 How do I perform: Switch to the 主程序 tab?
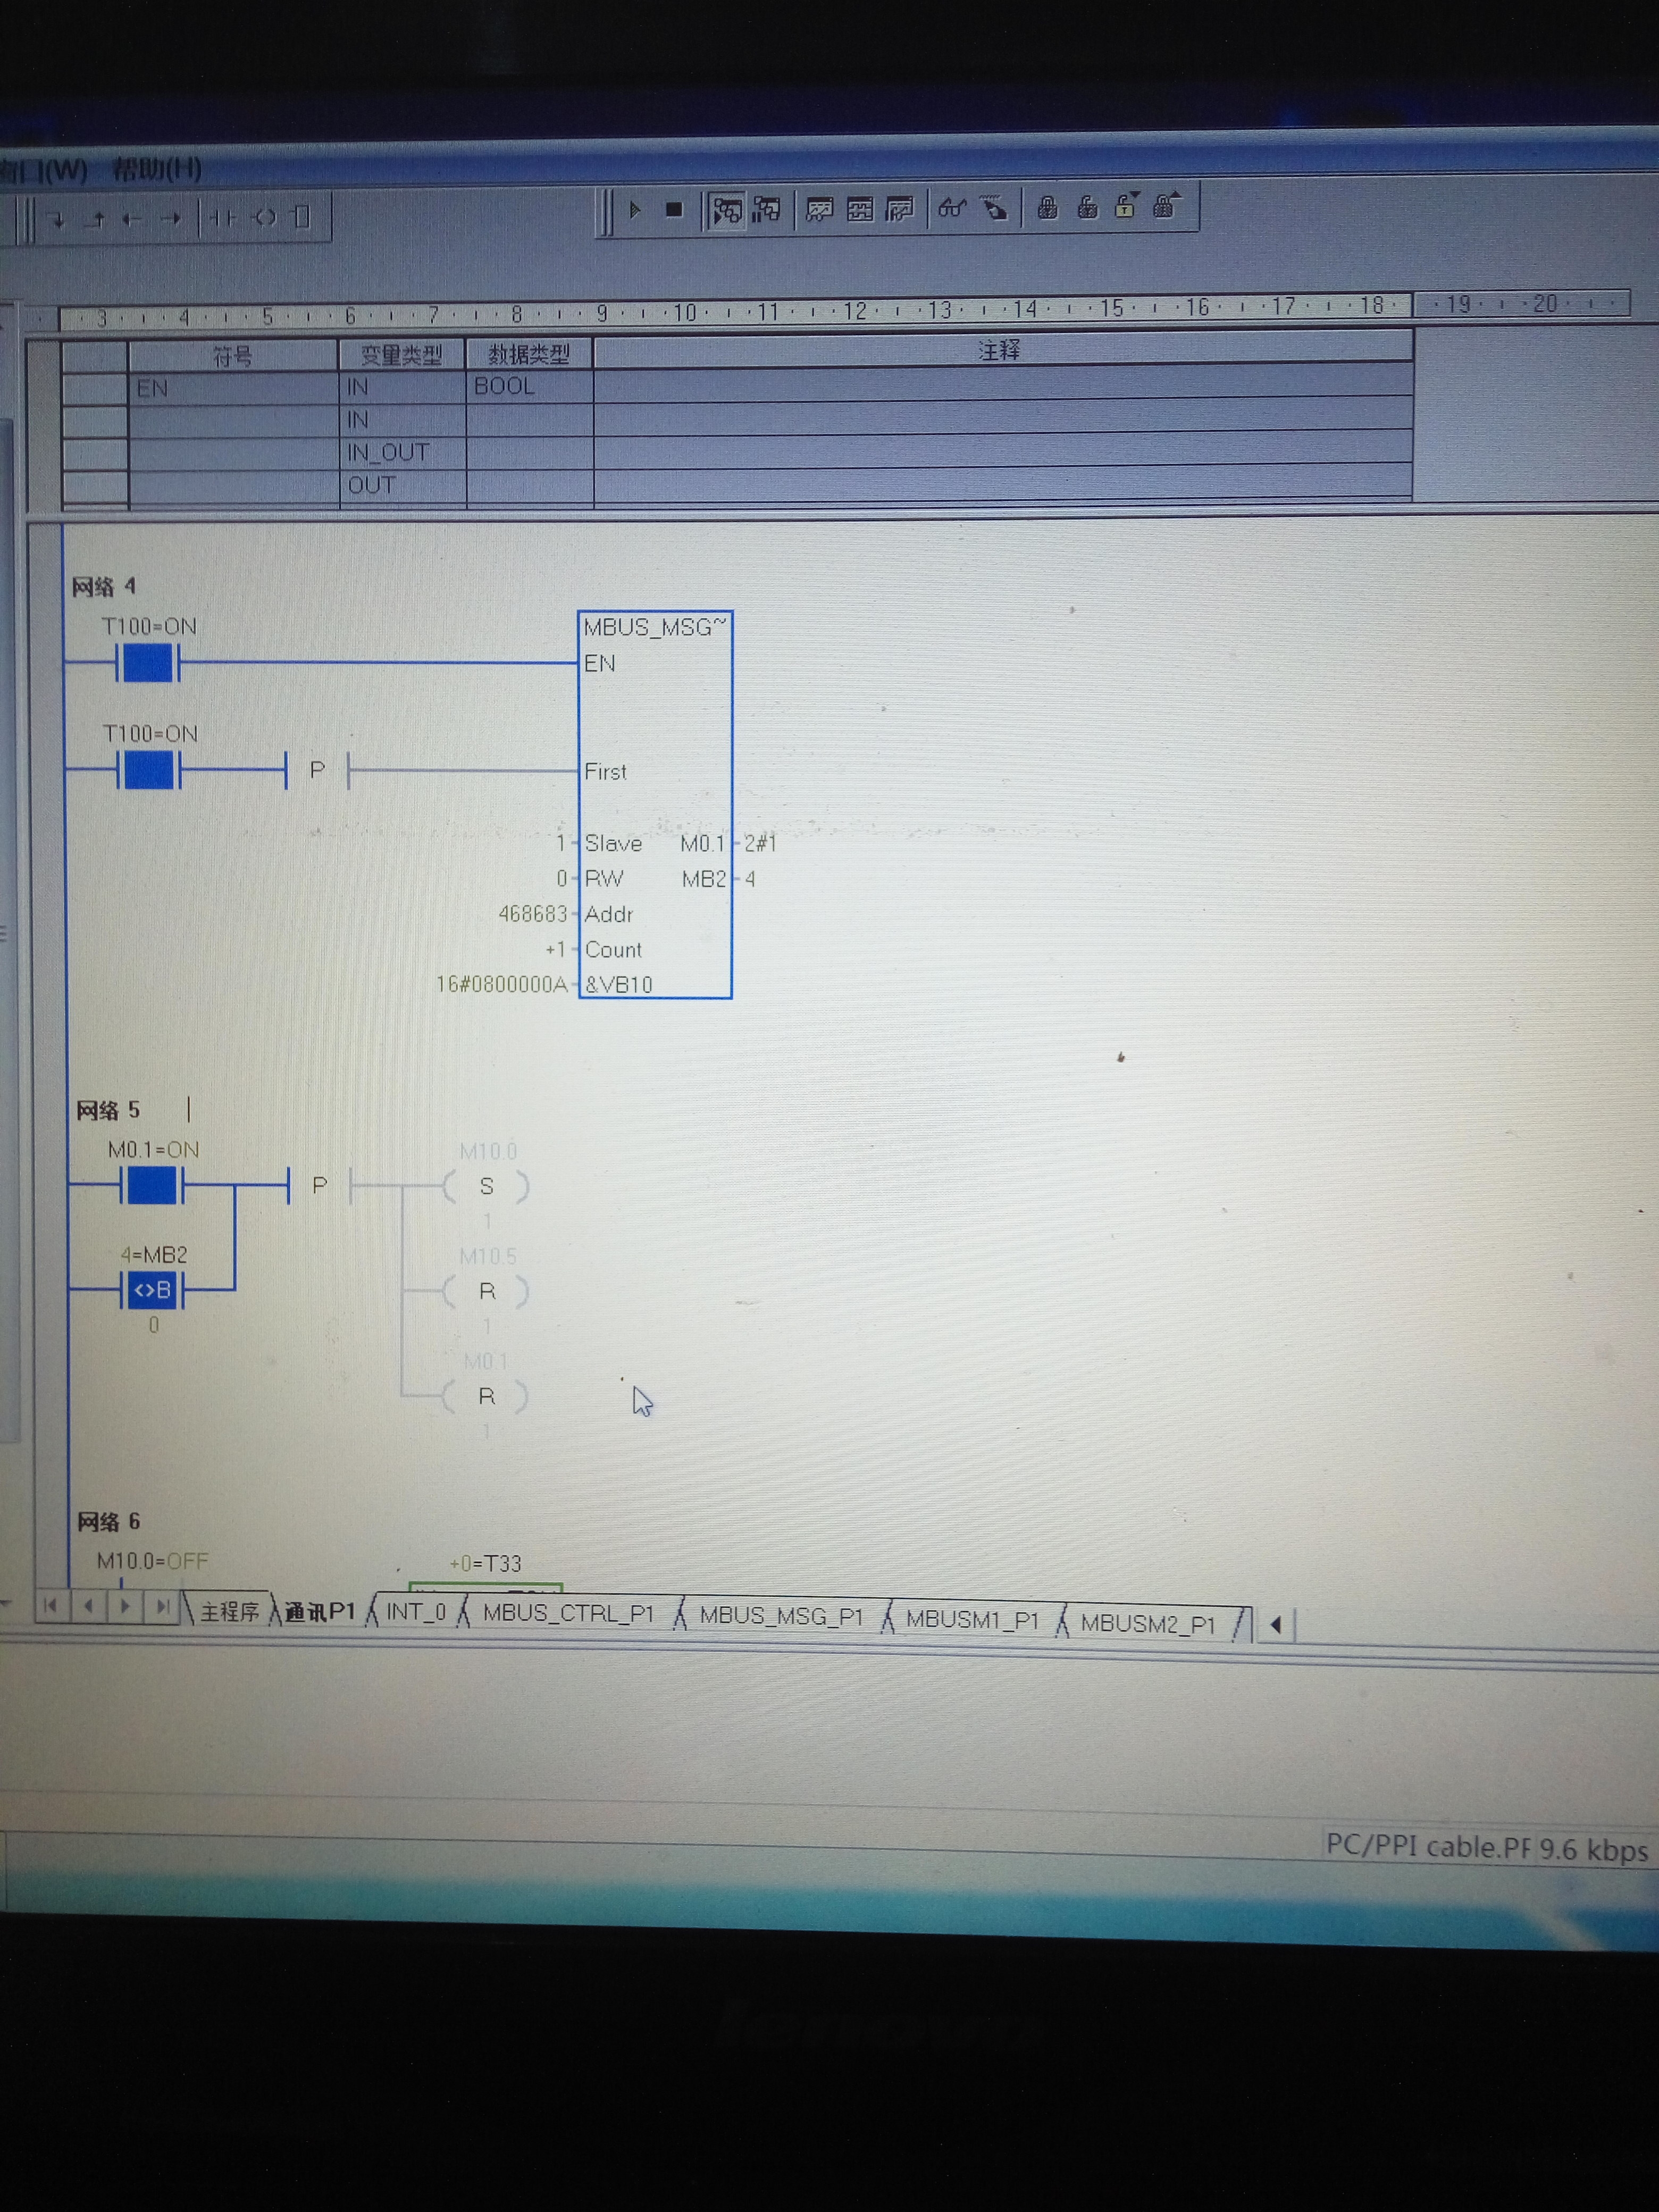tap(229, 1611)
